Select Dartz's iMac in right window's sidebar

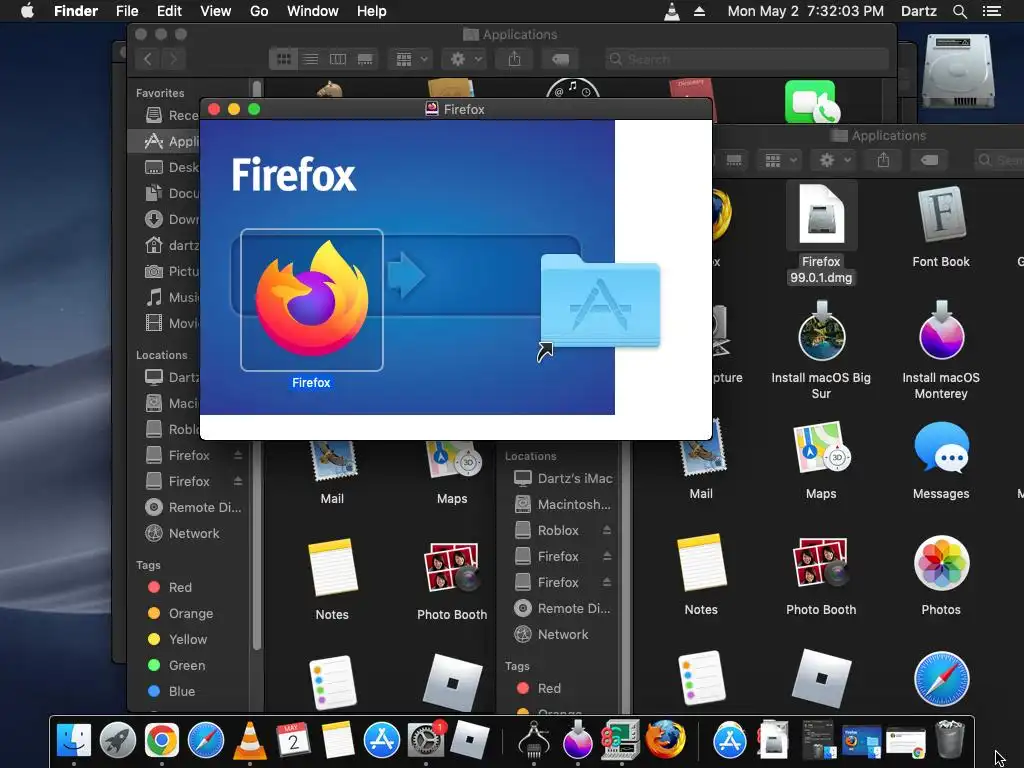pos(563,478)
